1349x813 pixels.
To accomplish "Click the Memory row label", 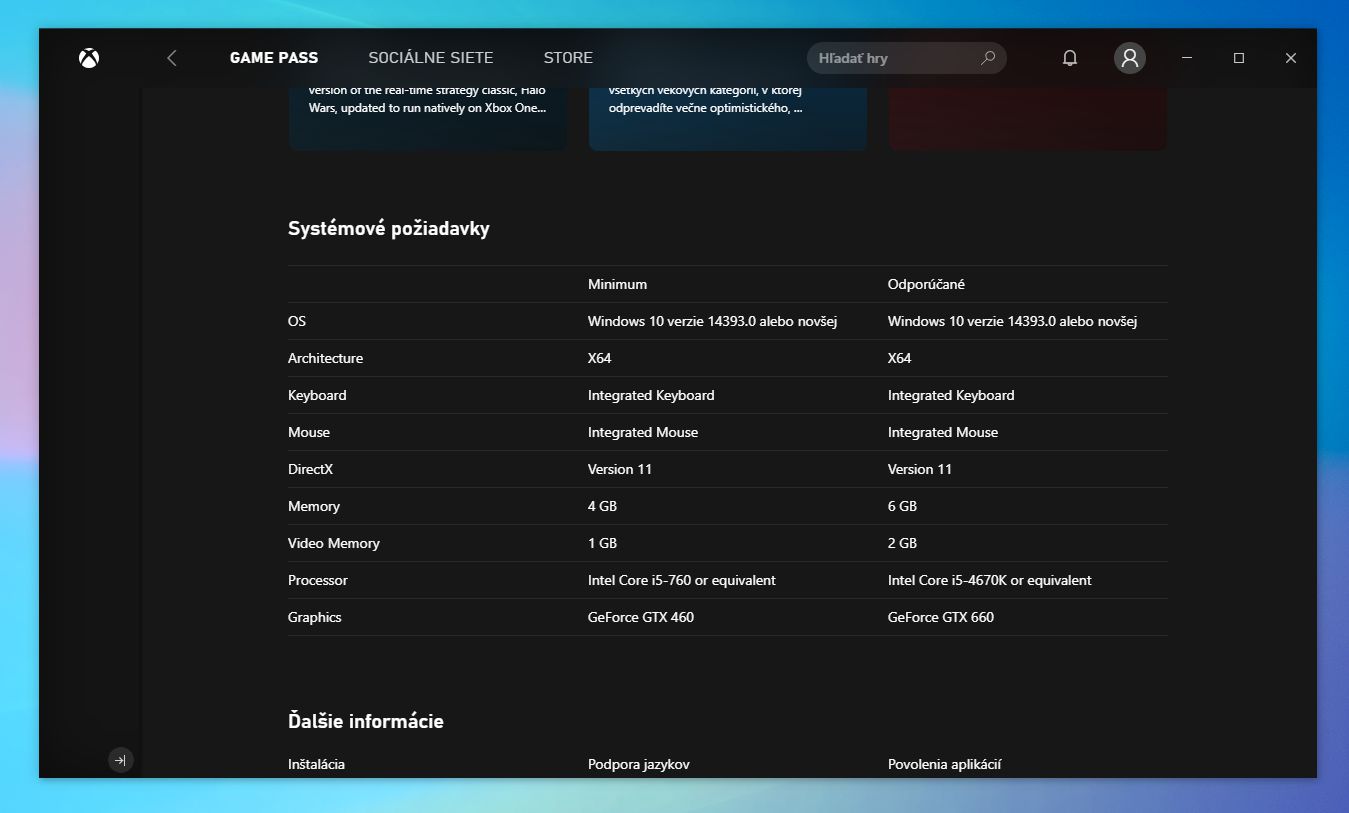I will click(314, 506).
